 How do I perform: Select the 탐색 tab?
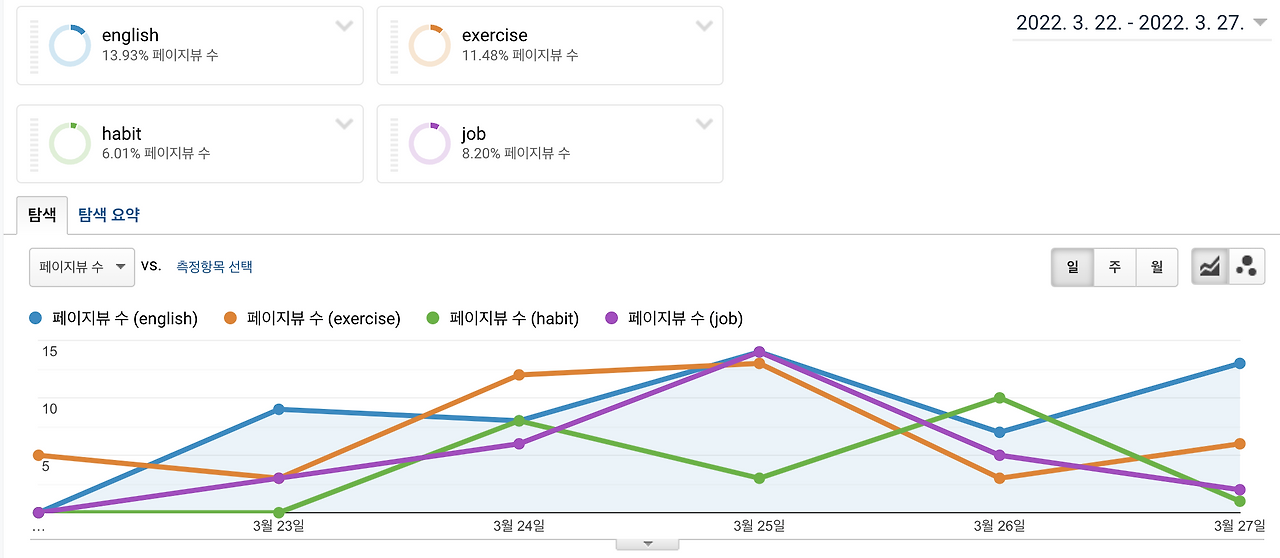(42, 214)
